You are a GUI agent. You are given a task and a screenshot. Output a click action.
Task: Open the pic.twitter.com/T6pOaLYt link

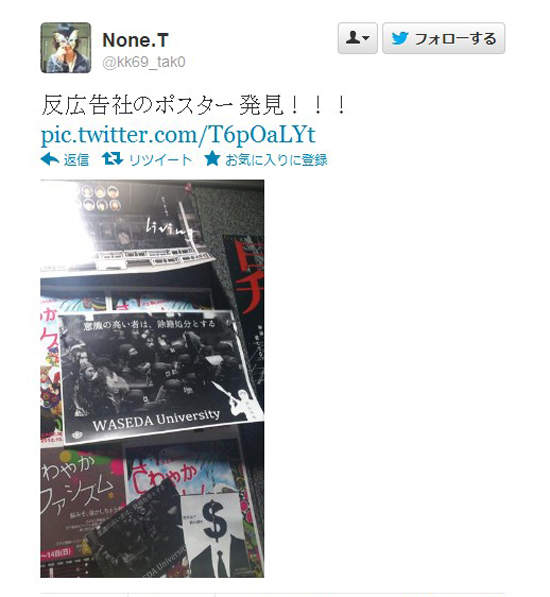pyautogui.click(x=178, y=134)
